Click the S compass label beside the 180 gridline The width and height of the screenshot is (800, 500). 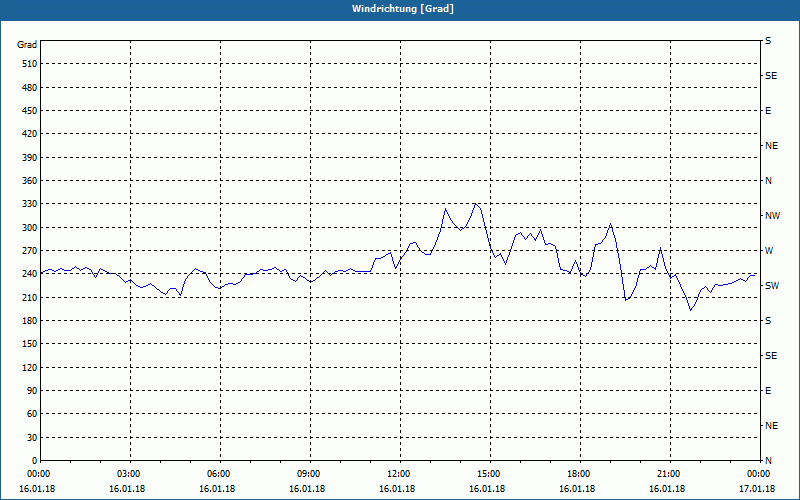[768, 321]
